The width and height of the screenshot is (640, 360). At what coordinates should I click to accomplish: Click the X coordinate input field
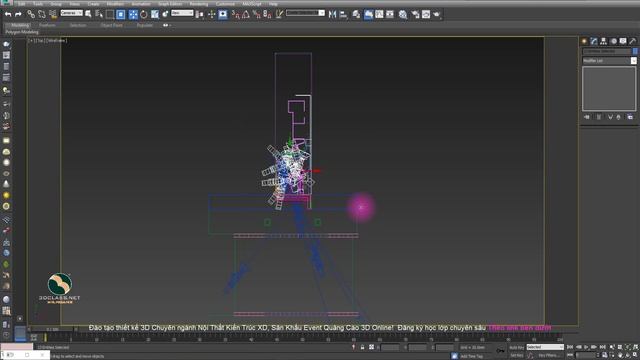point(390,347)
